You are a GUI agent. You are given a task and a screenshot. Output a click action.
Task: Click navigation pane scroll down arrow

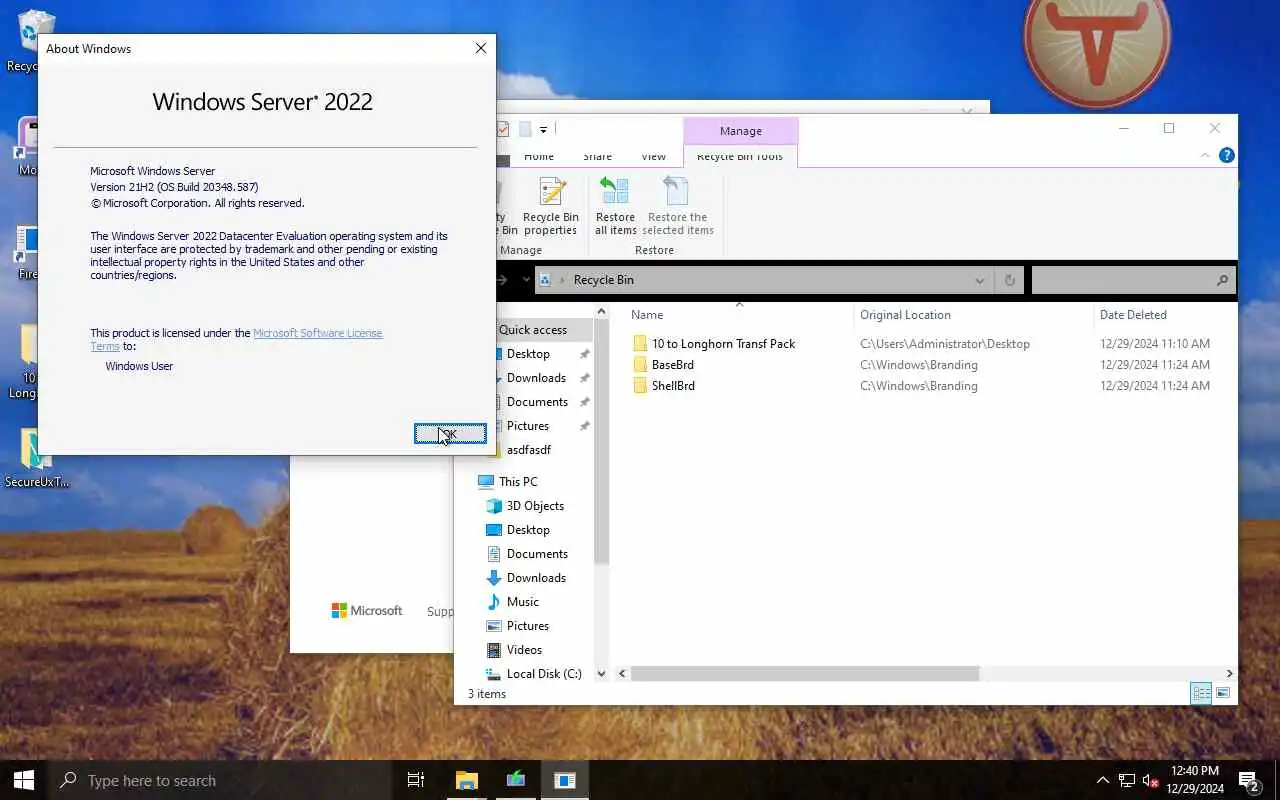coord(601,674)
